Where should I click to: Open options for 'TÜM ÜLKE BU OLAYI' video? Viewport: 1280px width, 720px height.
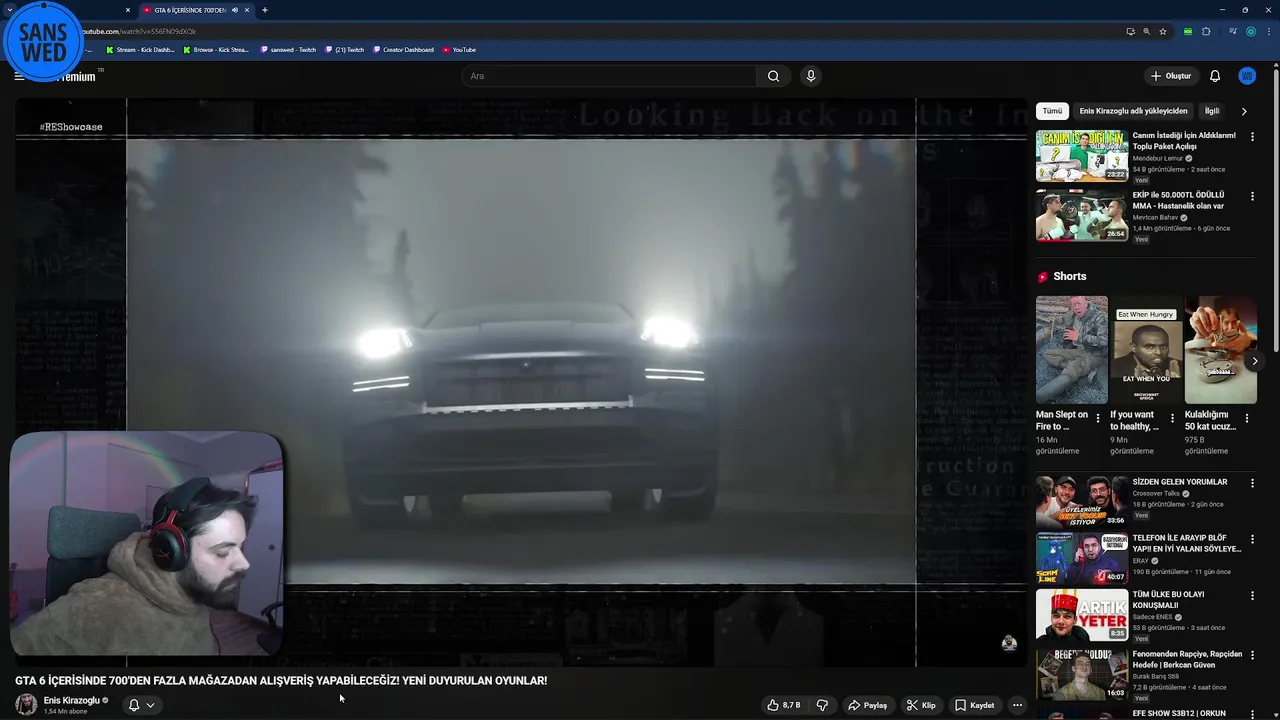(x=1252, y=596)
